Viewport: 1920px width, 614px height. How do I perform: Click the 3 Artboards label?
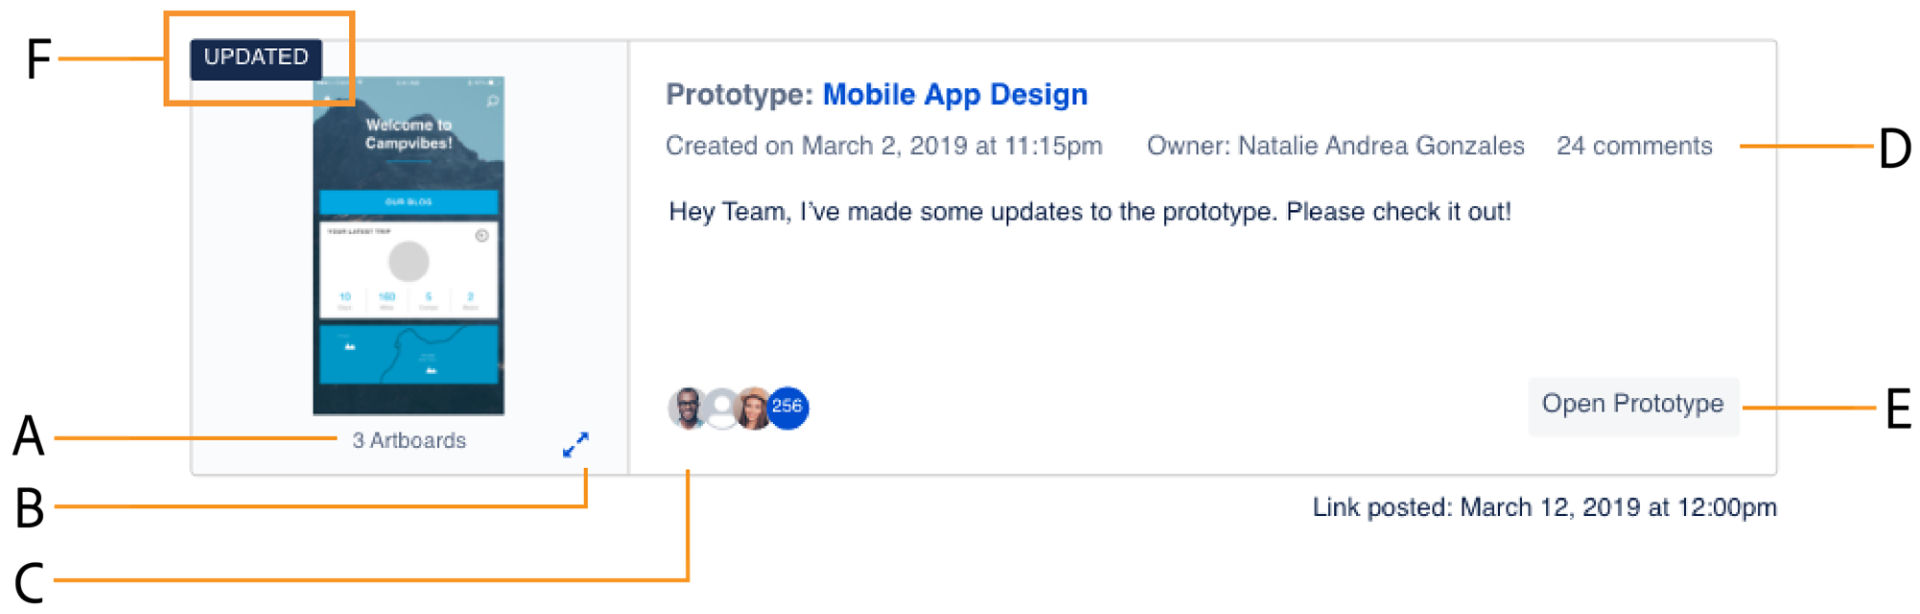[x=408, y=440]
